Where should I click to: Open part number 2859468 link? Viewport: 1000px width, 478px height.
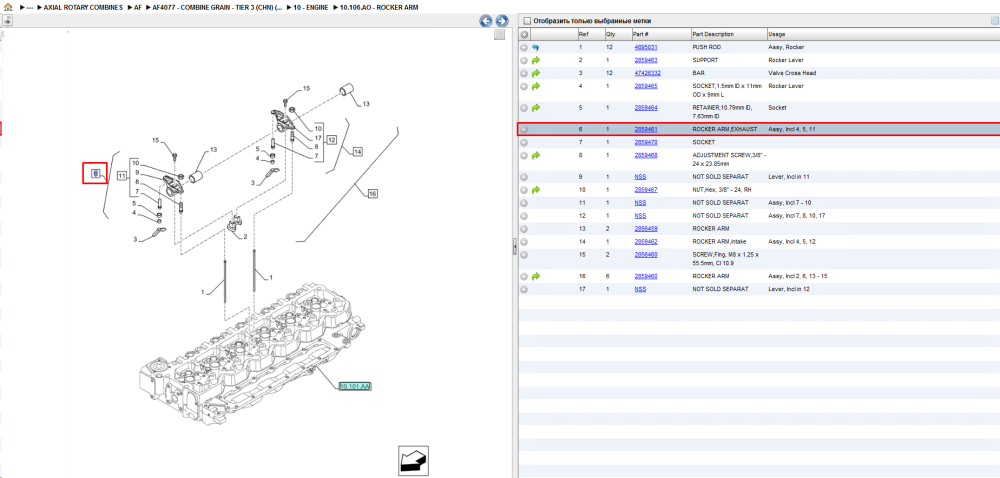[x=645, y=155]
